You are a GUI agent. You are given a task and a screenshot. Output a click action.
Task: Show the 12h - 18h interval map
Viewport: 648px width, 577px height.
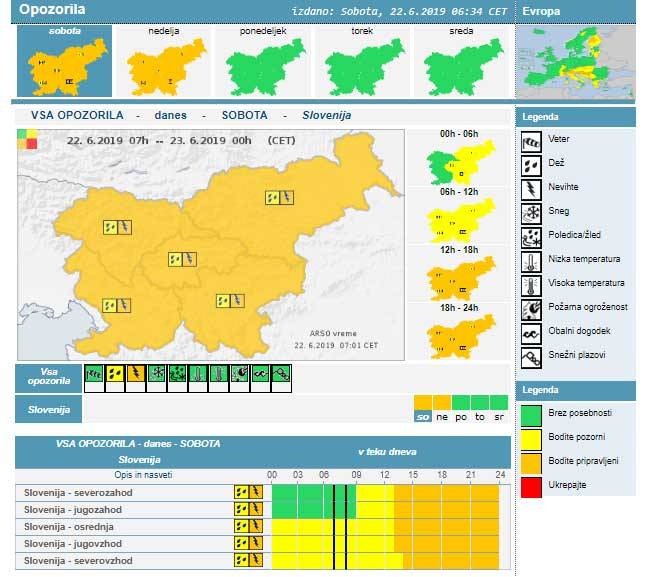coord(459,281)
